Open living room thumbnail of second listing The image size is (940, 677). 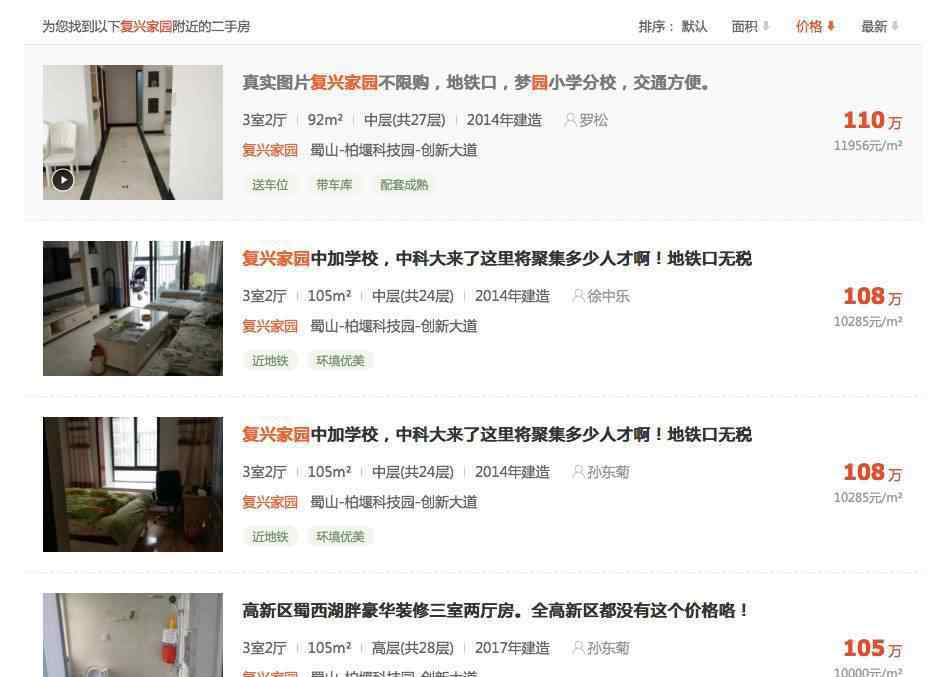click(132, 308)
